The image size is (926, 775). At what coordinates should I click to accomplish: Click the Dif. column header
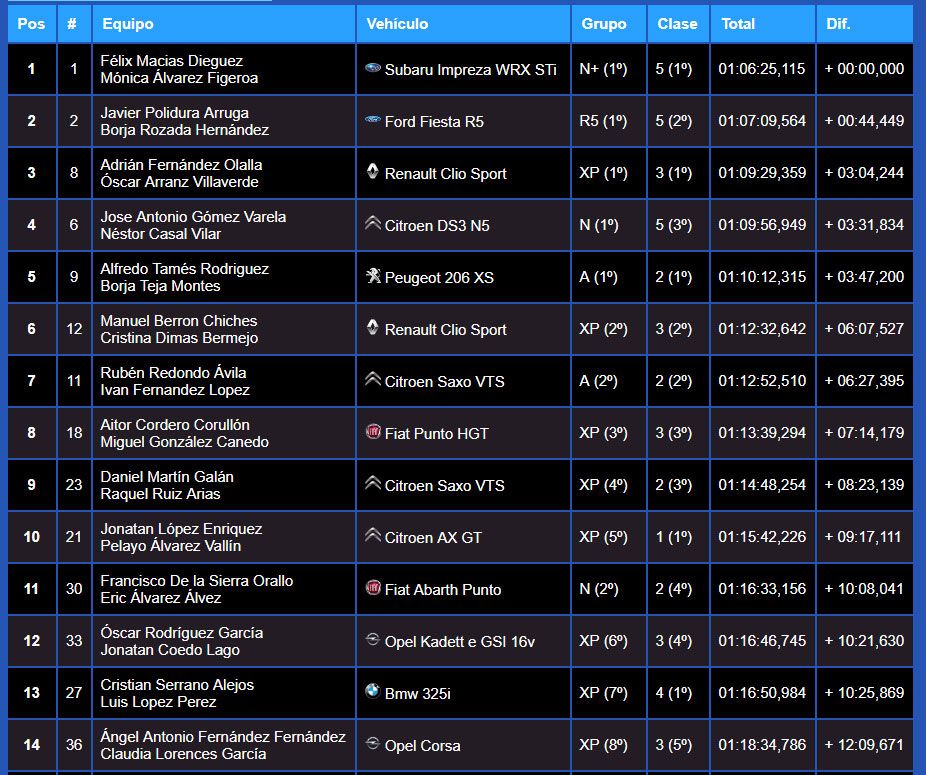click(x=838, y=24)
